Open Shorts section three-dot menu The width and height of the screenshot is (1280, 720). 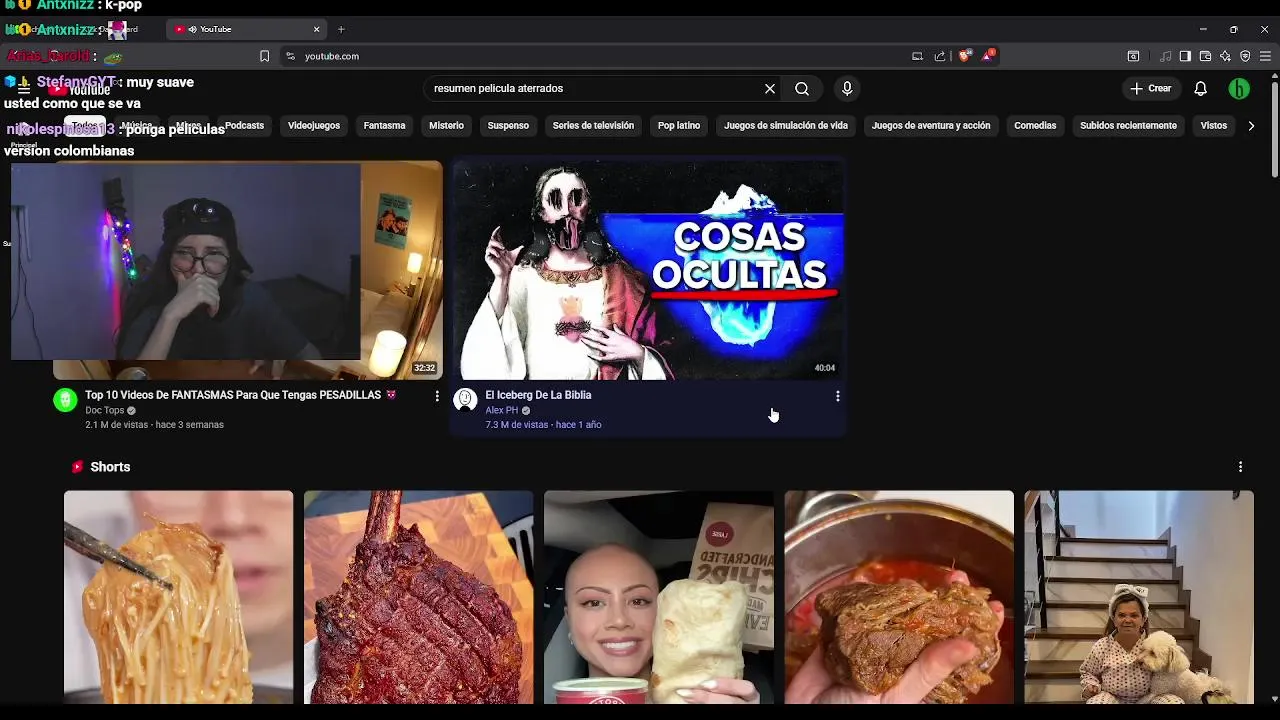tap(1240, 467)
